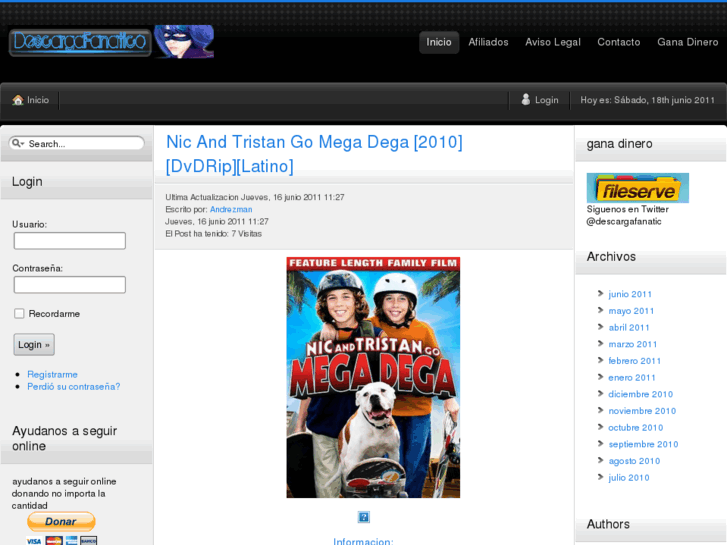Click the 'Ultima Actualizacion Jueves, 16 junio 2011 11:27' text
Screen dimensions: 727x545
[255, 197]
